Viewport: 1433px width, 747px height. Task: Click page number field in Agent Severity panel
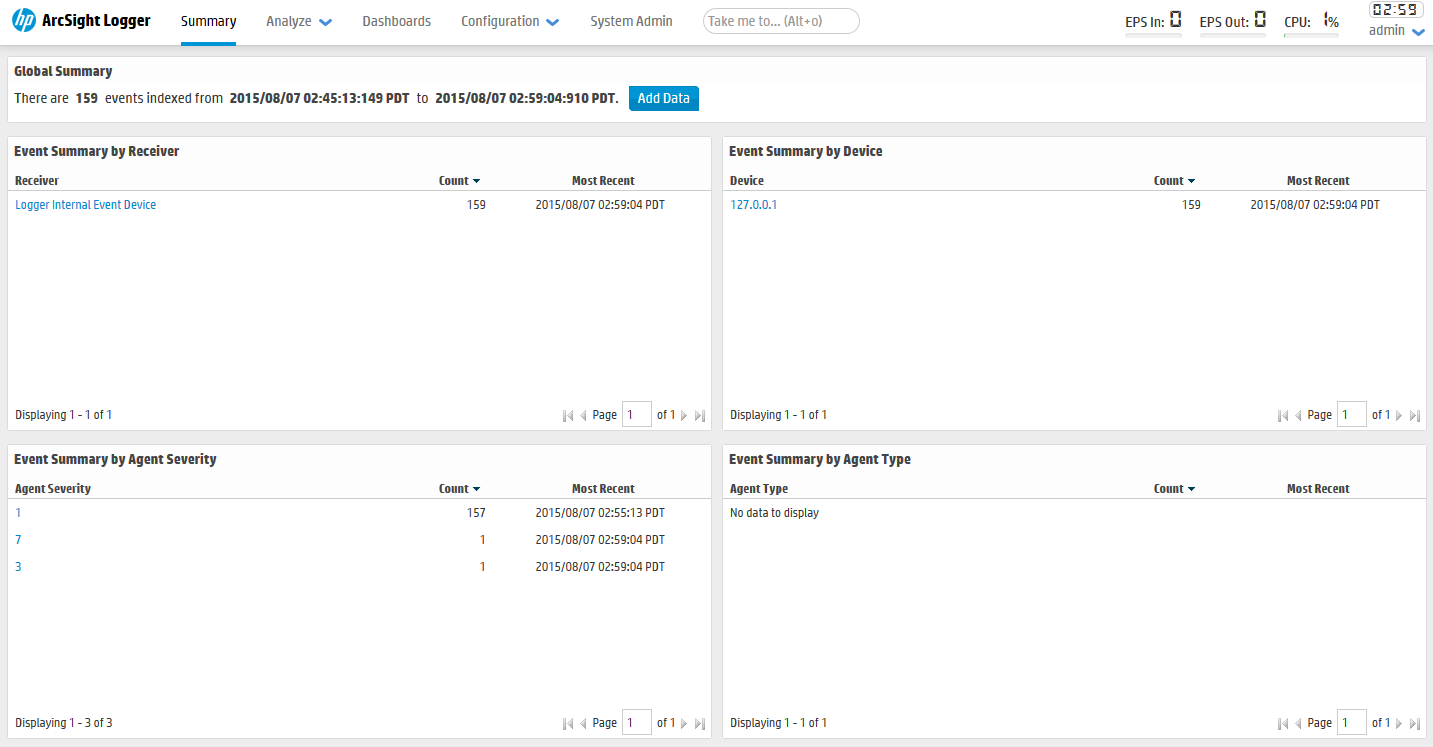(x=637, y=723)
